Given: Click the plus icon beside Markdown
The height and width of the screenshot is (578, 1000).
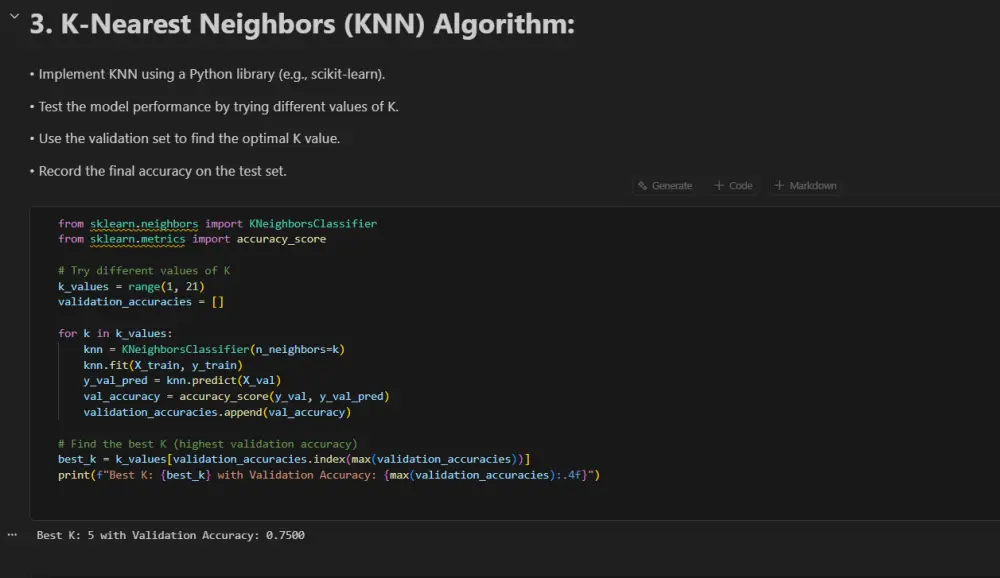Looking at the screenshot, I should tap(779, 185).
